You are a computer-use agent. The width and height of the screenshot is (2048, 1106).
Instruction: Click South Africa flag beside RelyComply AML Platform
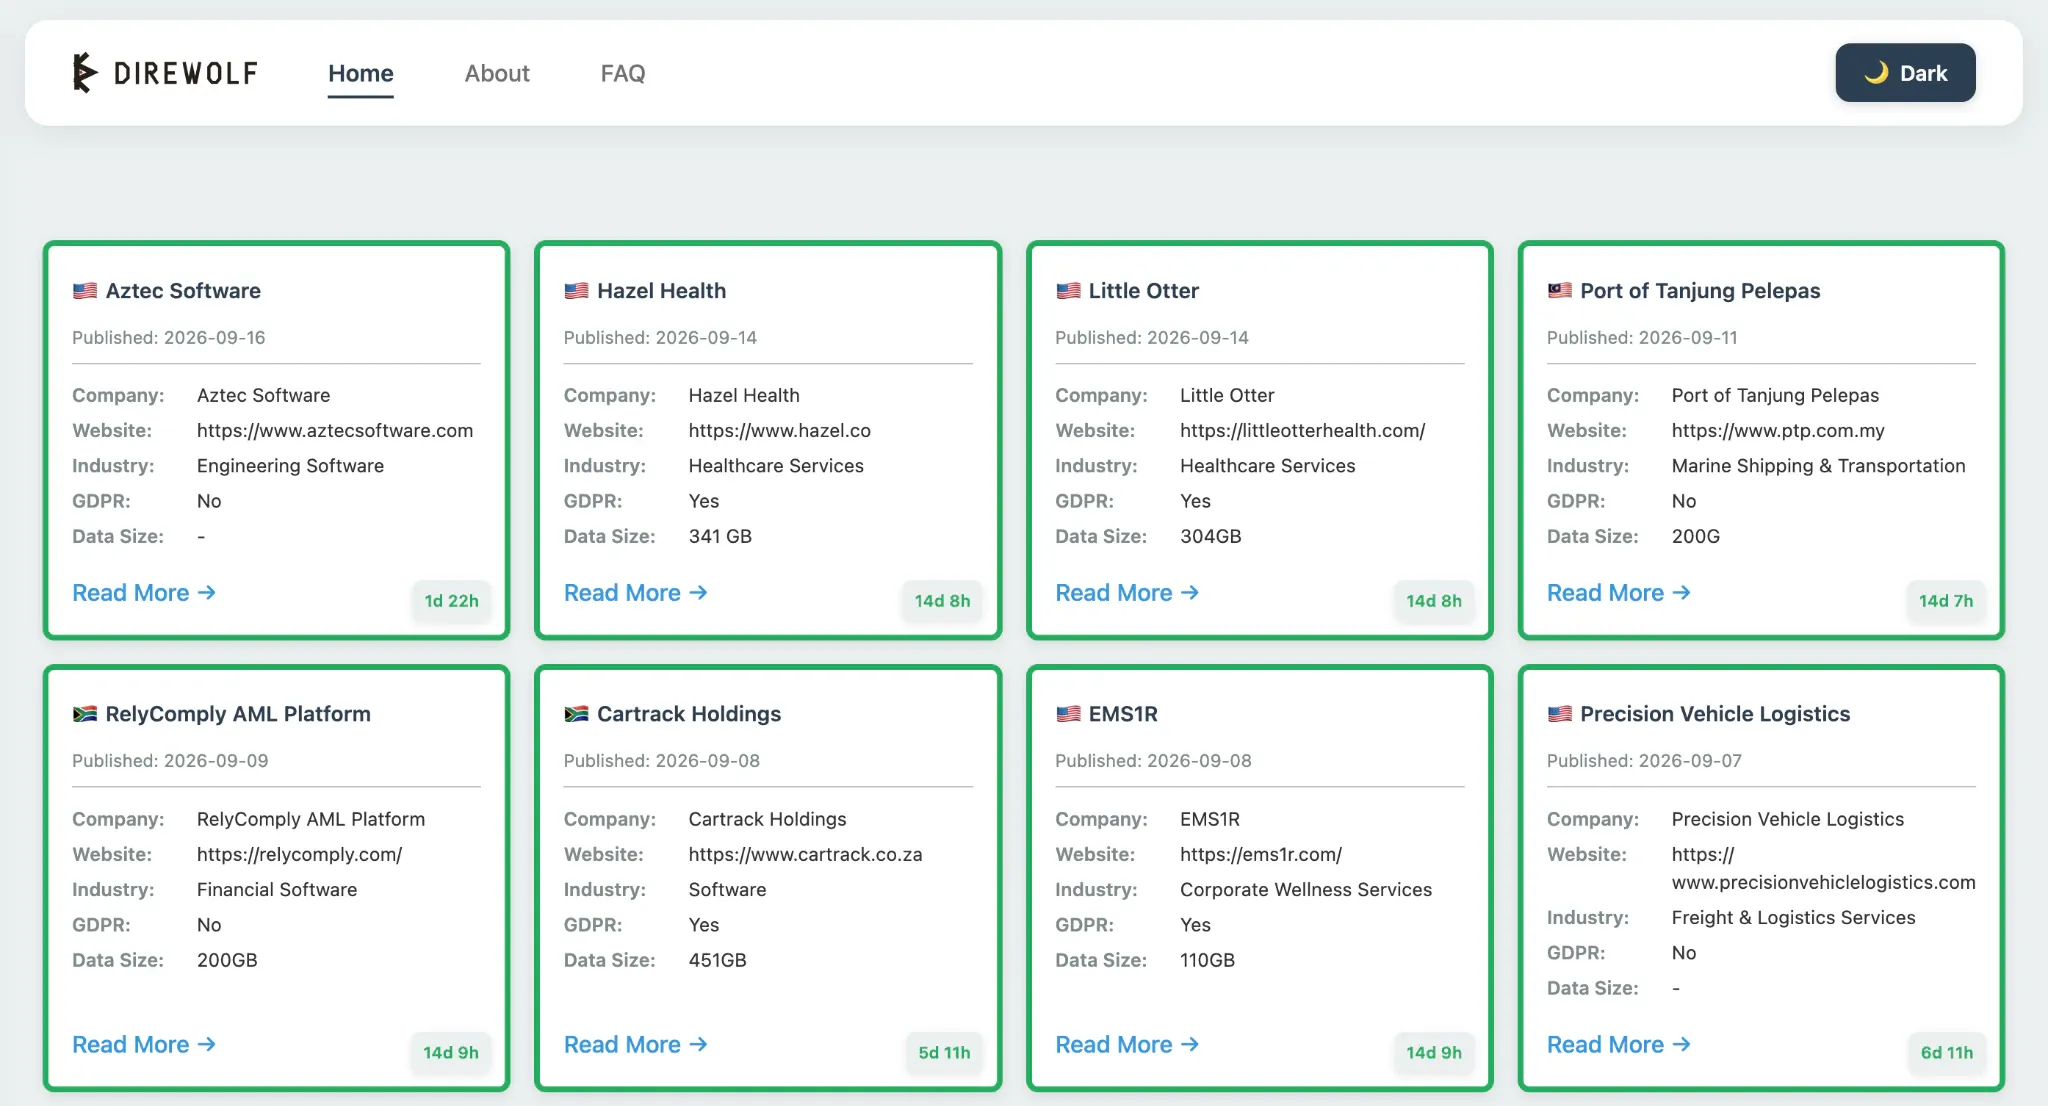pyautogui.click(x=85, y=714)
